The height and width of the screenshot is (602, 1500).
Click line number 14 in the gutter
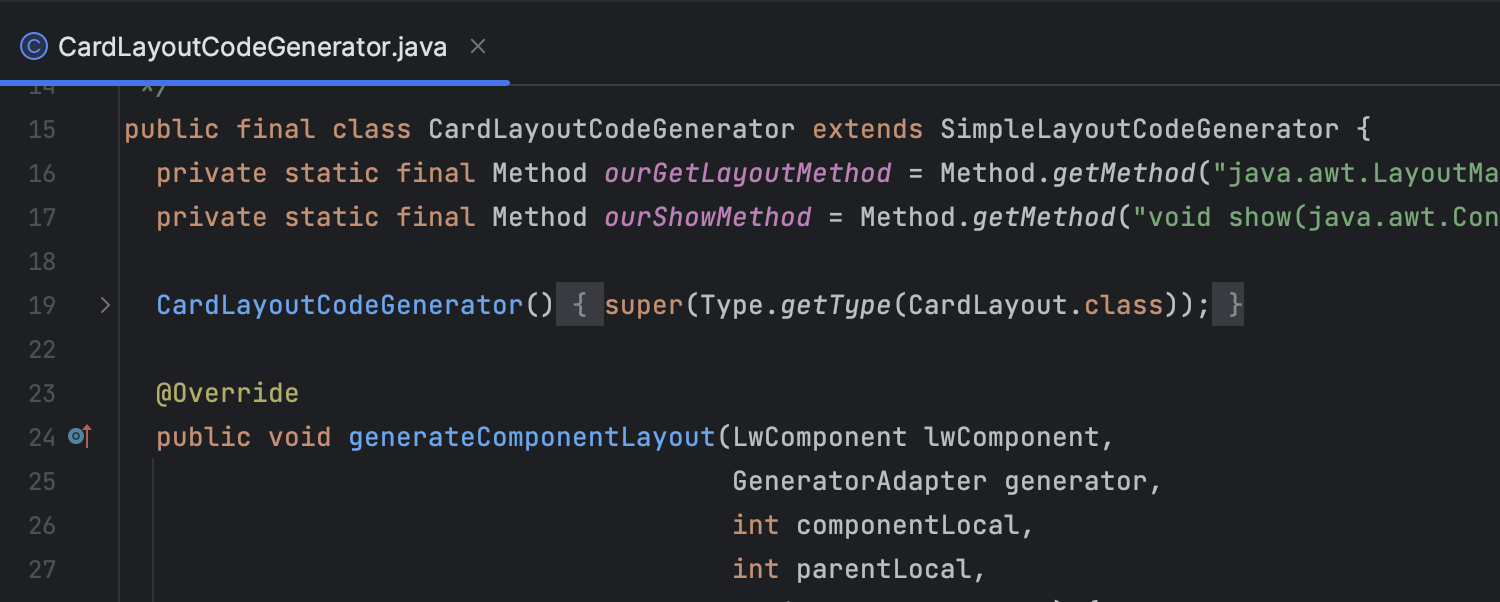[x=41, y=86]
